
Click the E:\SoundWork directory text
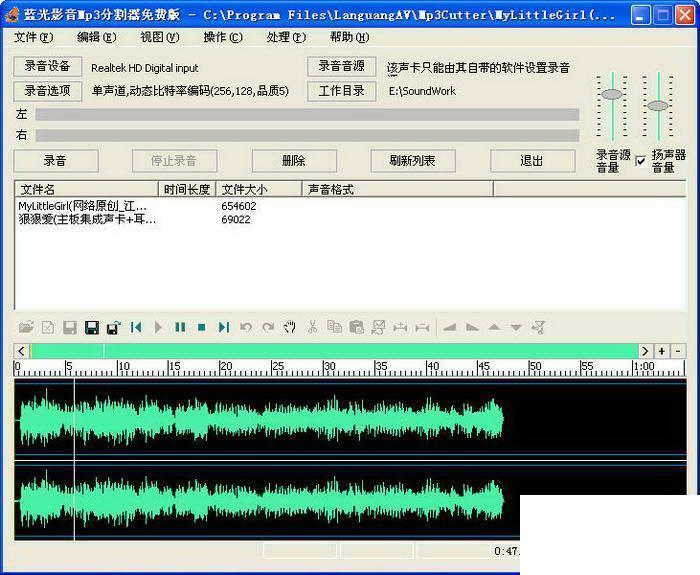tap(422, 91)
